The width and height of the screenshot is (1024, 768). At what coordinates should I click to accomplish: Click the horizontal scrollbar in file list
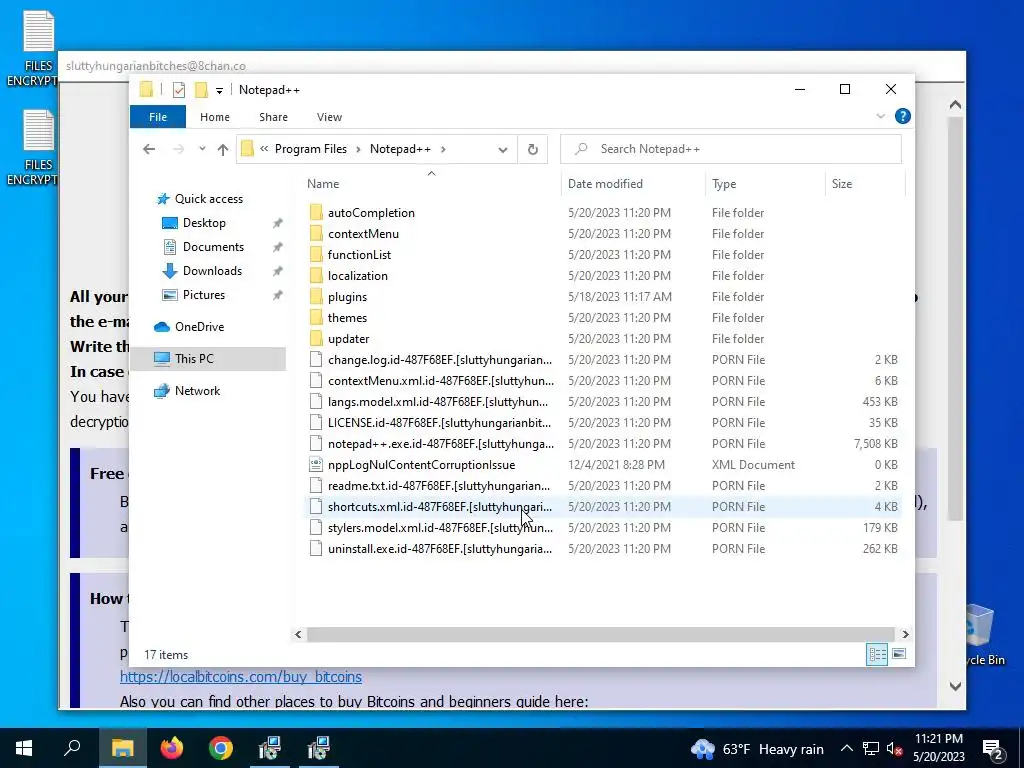pyautogui.click(x=600, y=634)
